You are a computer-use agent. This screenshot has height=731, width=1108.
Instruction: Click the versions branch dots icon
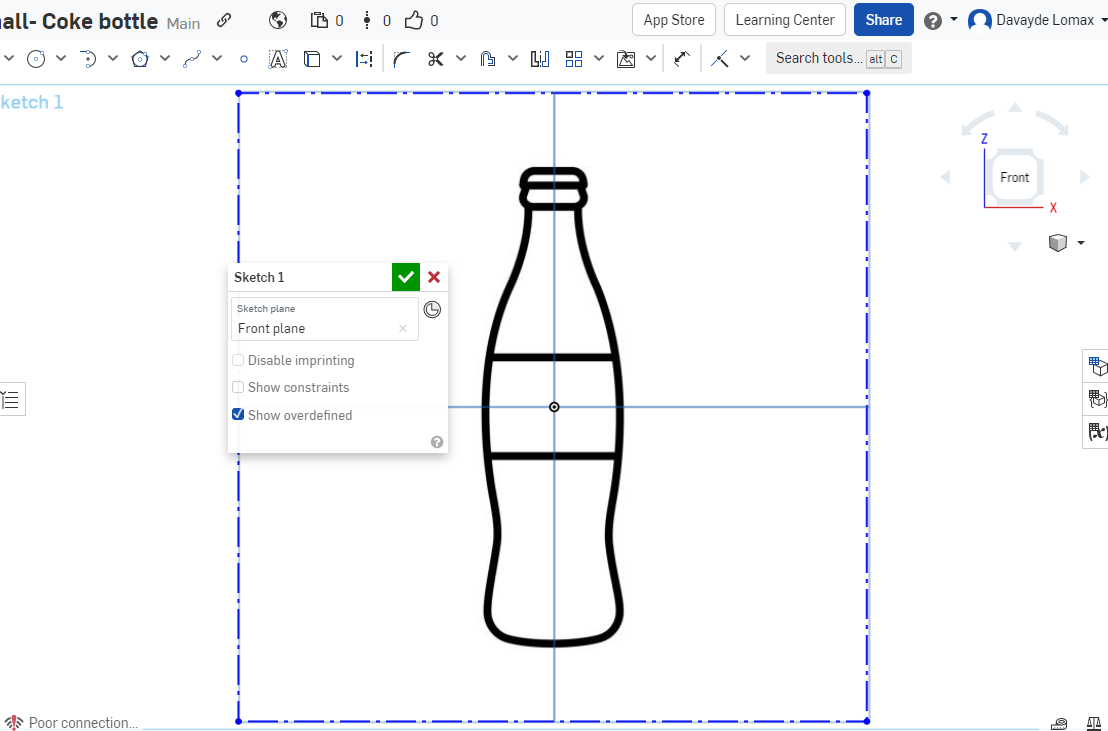click(x=367, y=20)
